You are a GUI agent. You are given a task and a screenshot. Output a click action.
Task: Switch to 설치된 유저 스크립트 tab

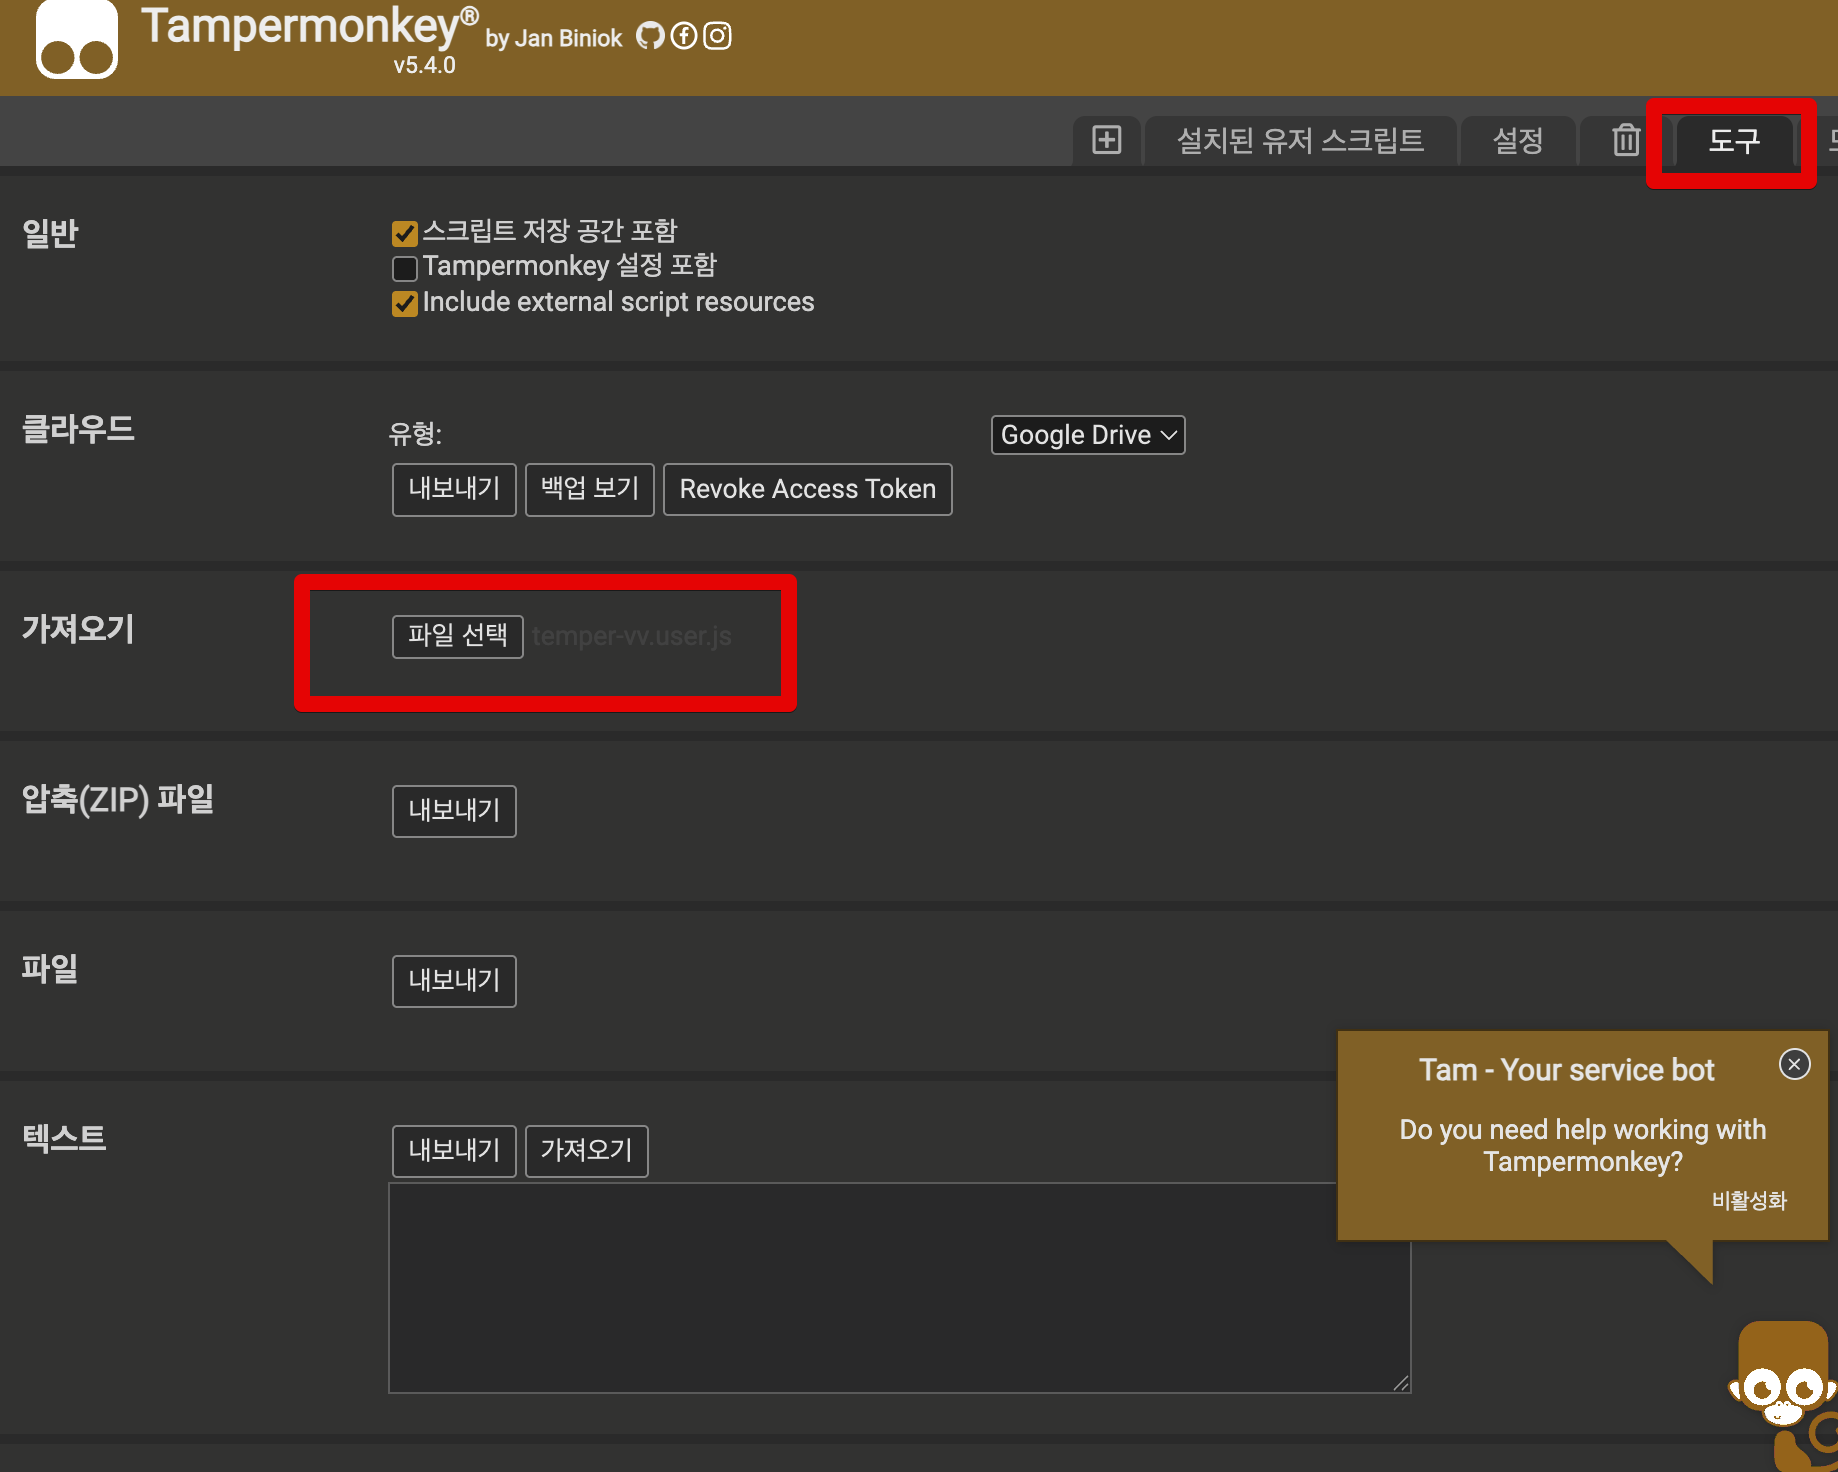[1300, 140]
